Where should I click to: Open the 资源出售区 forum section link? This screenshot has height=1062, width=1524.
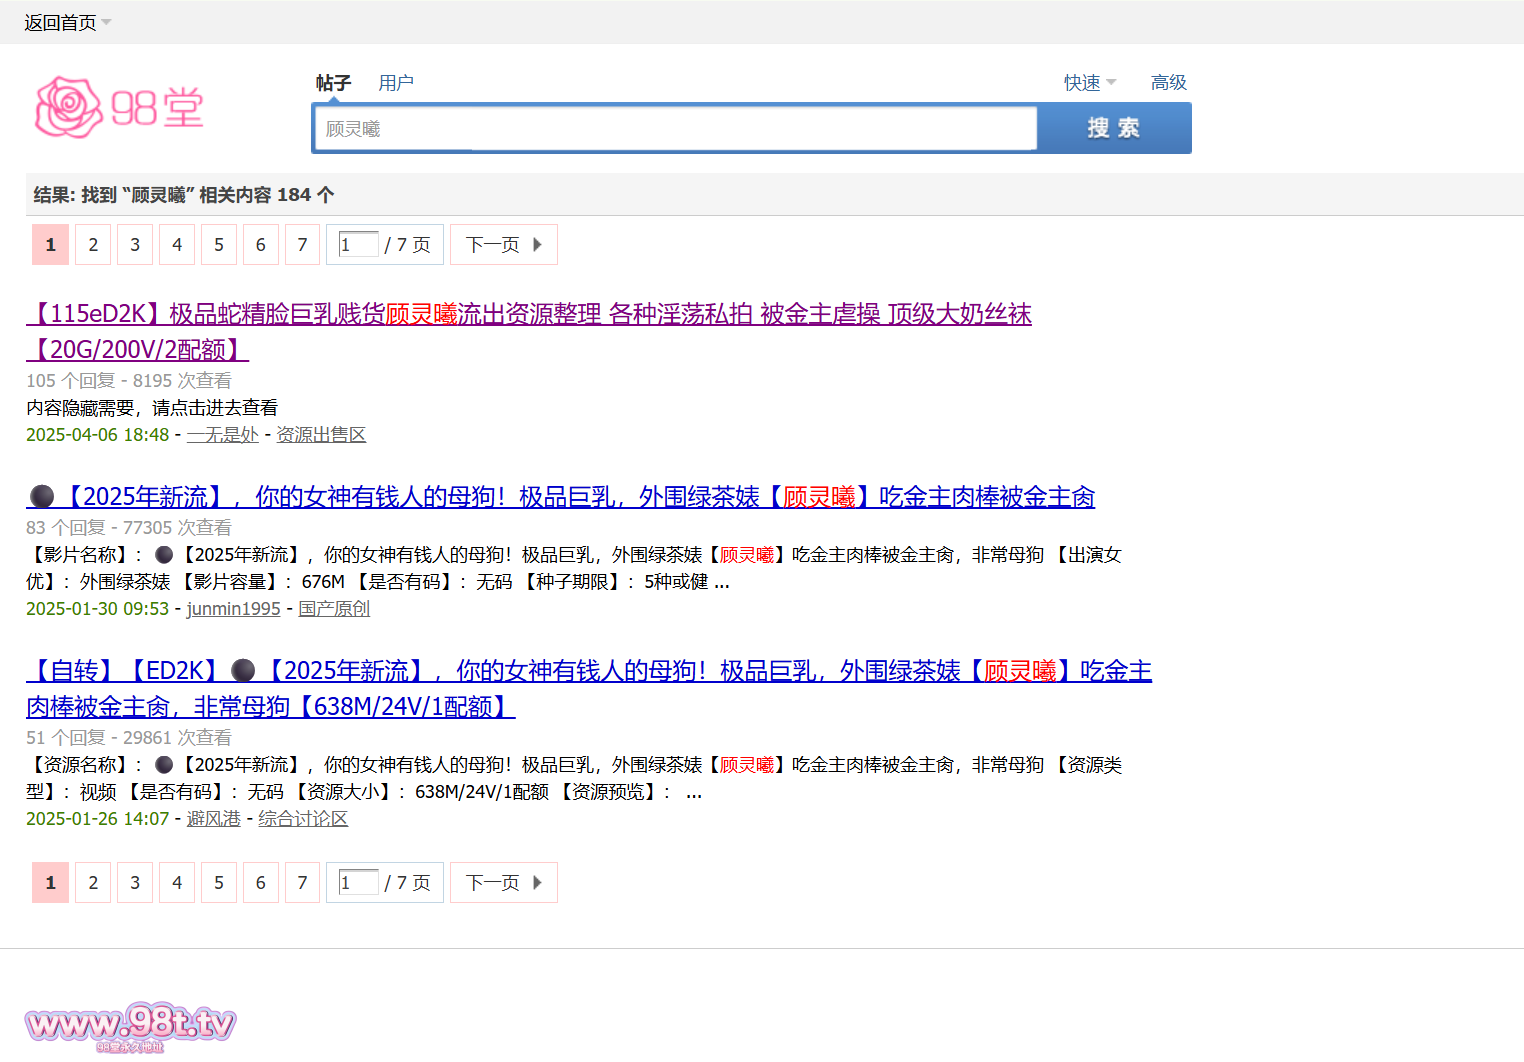(321, 435)
